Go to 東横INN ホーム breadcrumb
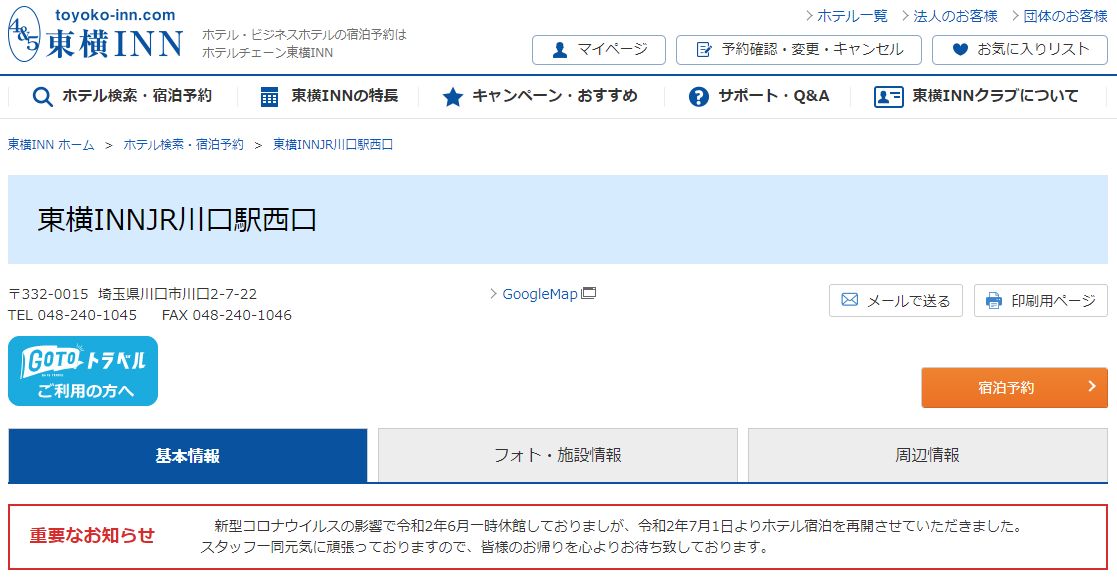The width and height of the screenshot is (1117, 588). pyautogui.click(x=51, y=145)
